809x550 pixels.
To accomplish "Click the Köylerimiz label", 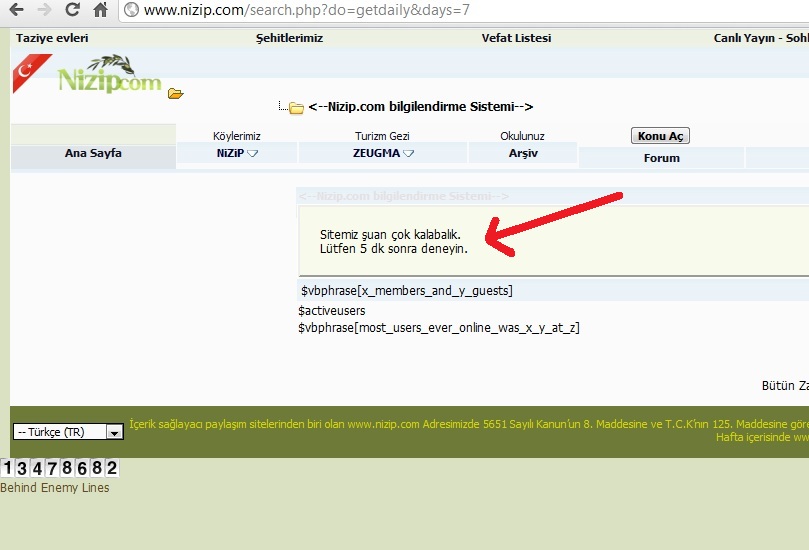I will point(237,136).
